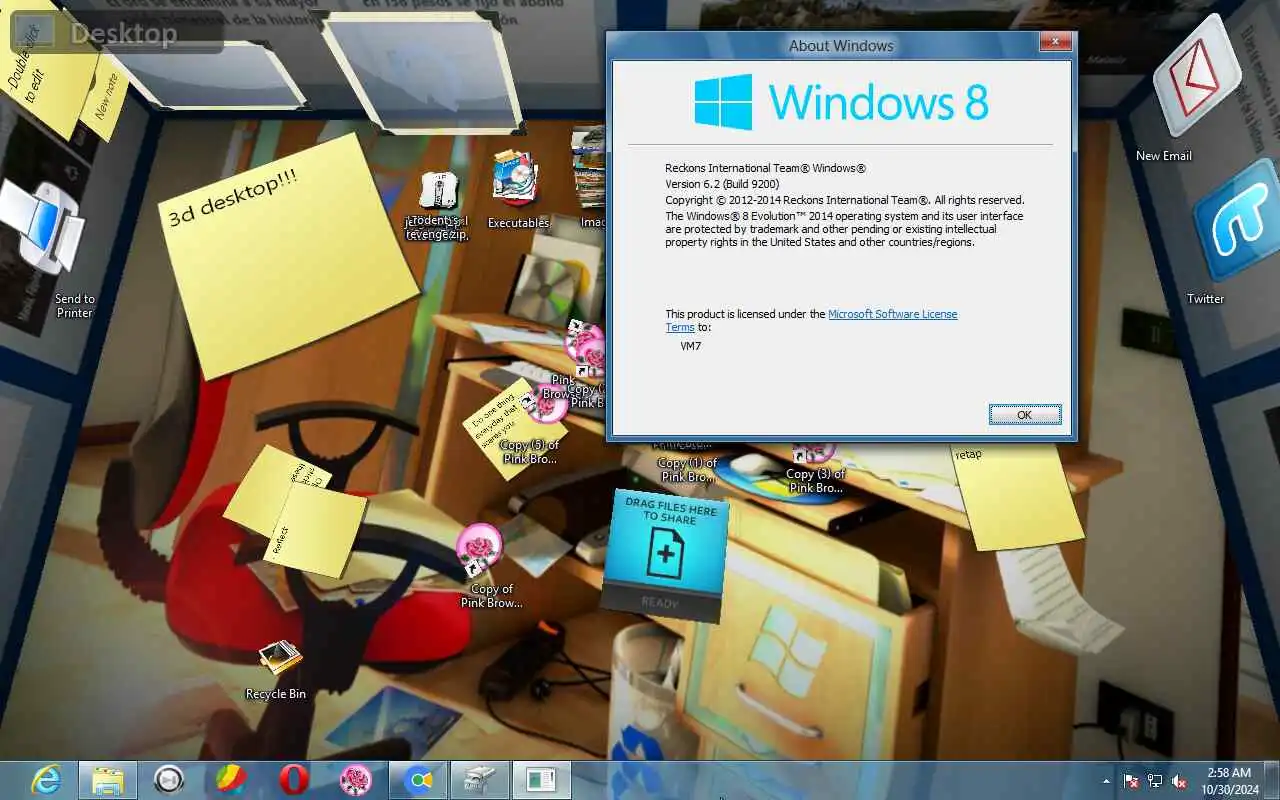
Task: Click the 'Reckons International Team® Windows®' line
Action: (765, 168)
